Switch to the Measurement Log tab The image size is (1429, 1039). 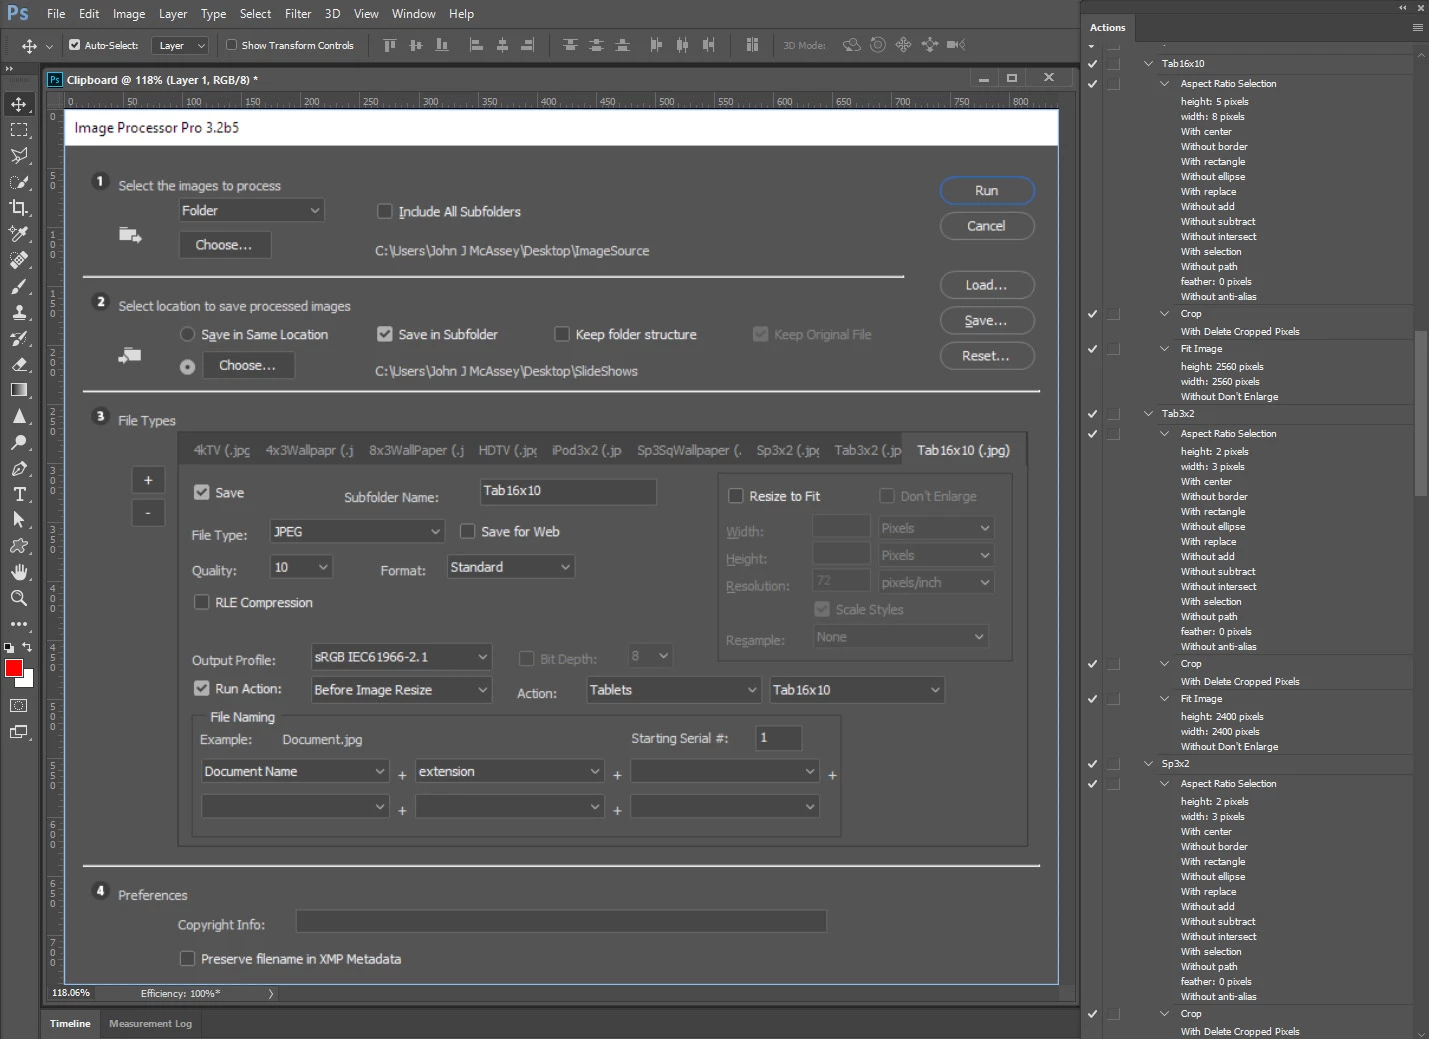click(x=150, y=1024)
